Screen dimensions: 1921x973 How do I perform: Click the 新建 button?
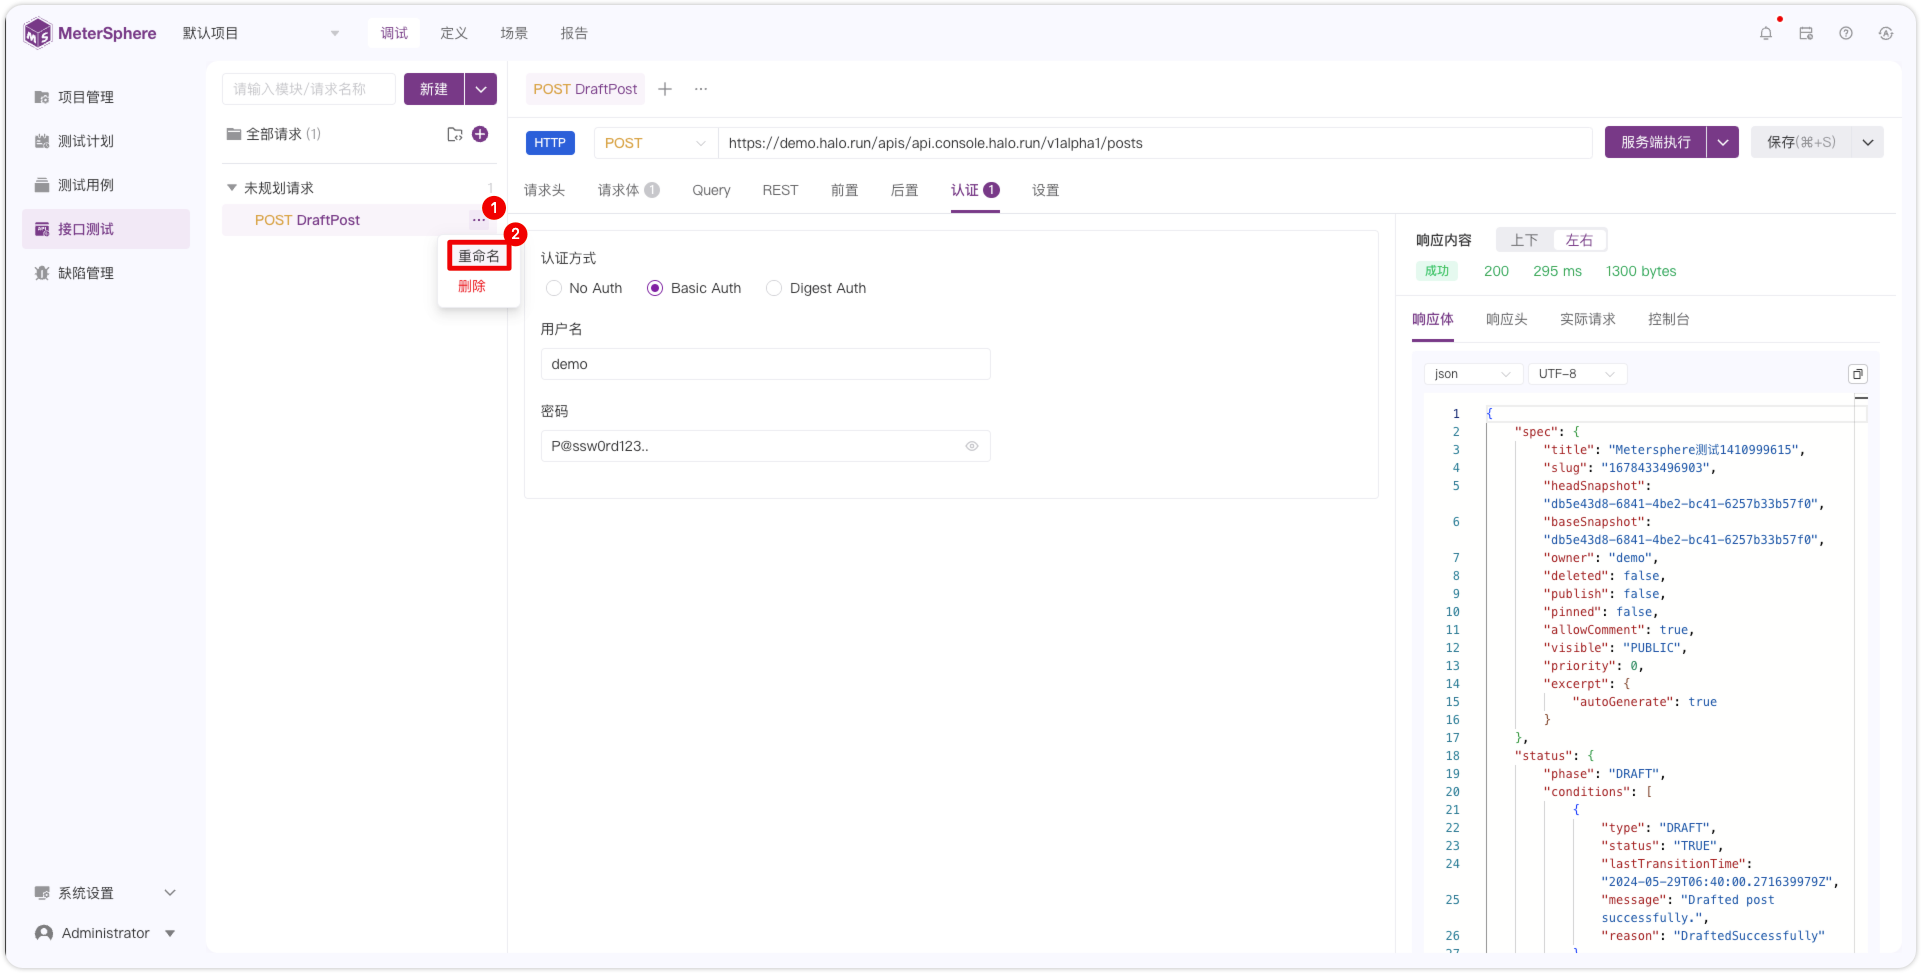434,89
